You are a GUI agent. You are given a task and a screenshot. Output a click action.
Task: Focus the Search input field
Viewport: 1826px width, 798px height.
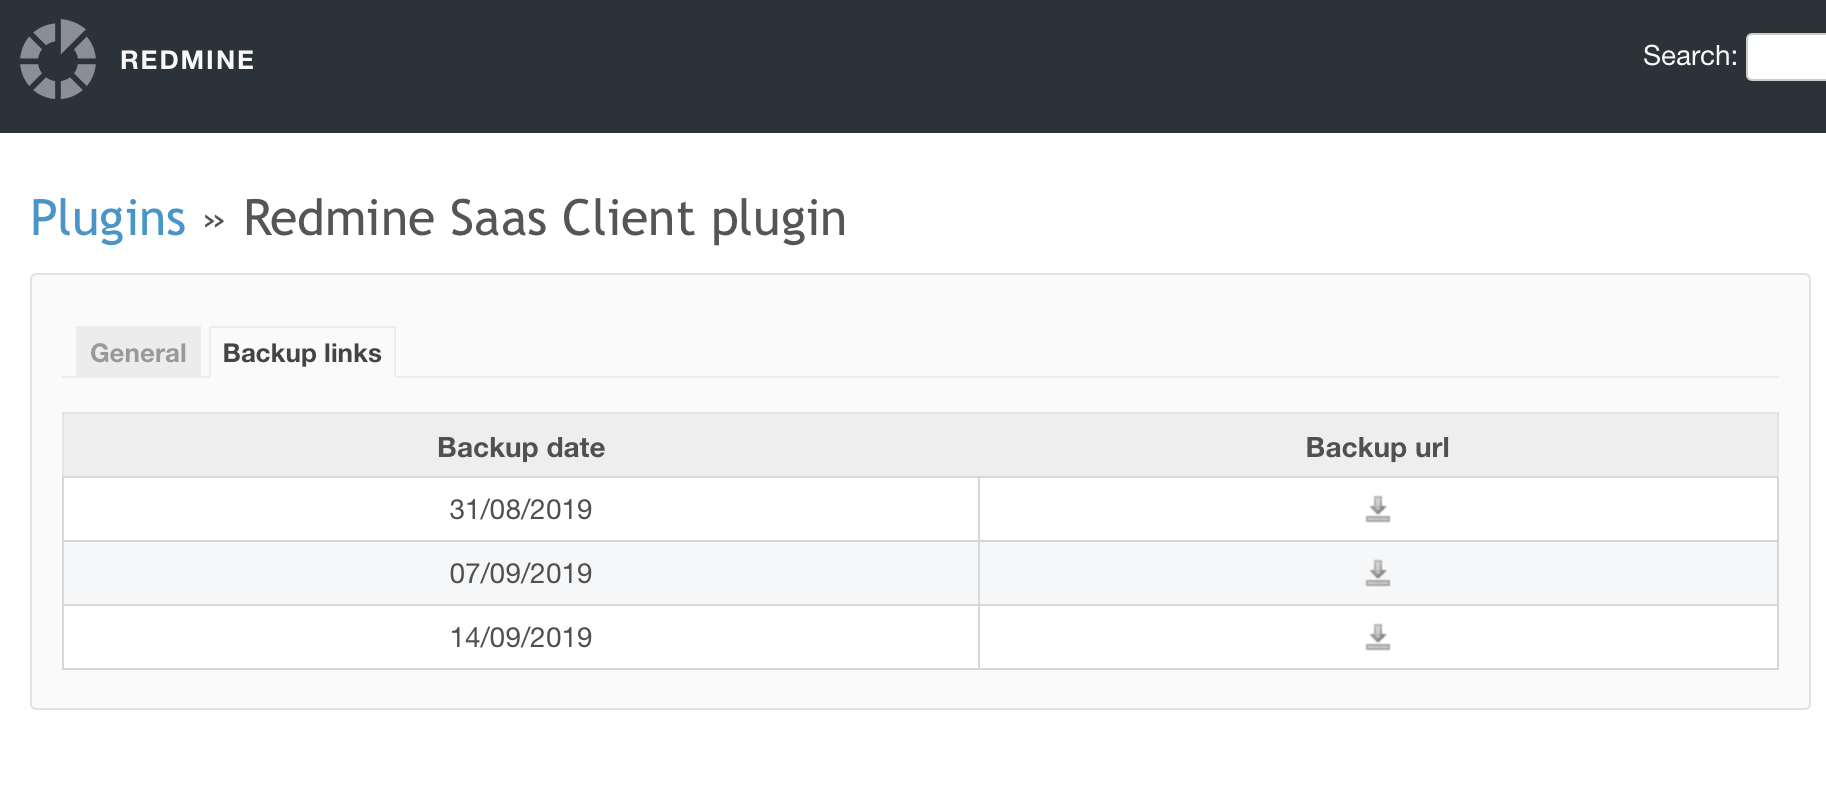click(1786, 57)
